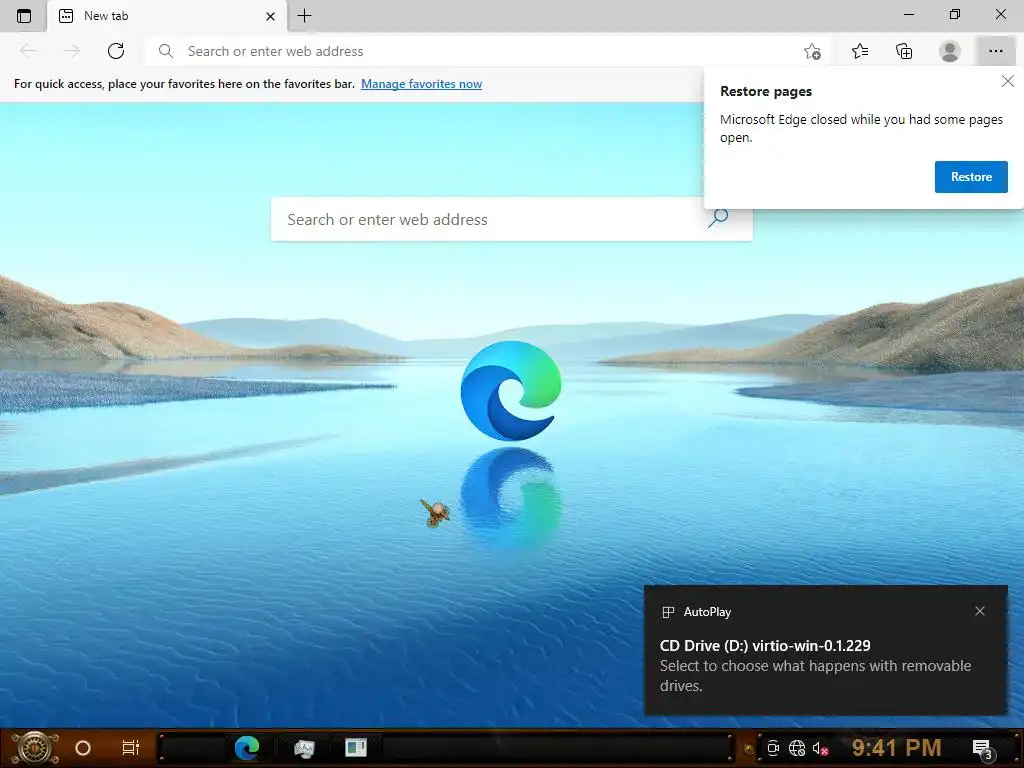The image size is (1024, 768).
Task: Click the page center search box
Action: (511, 219)
